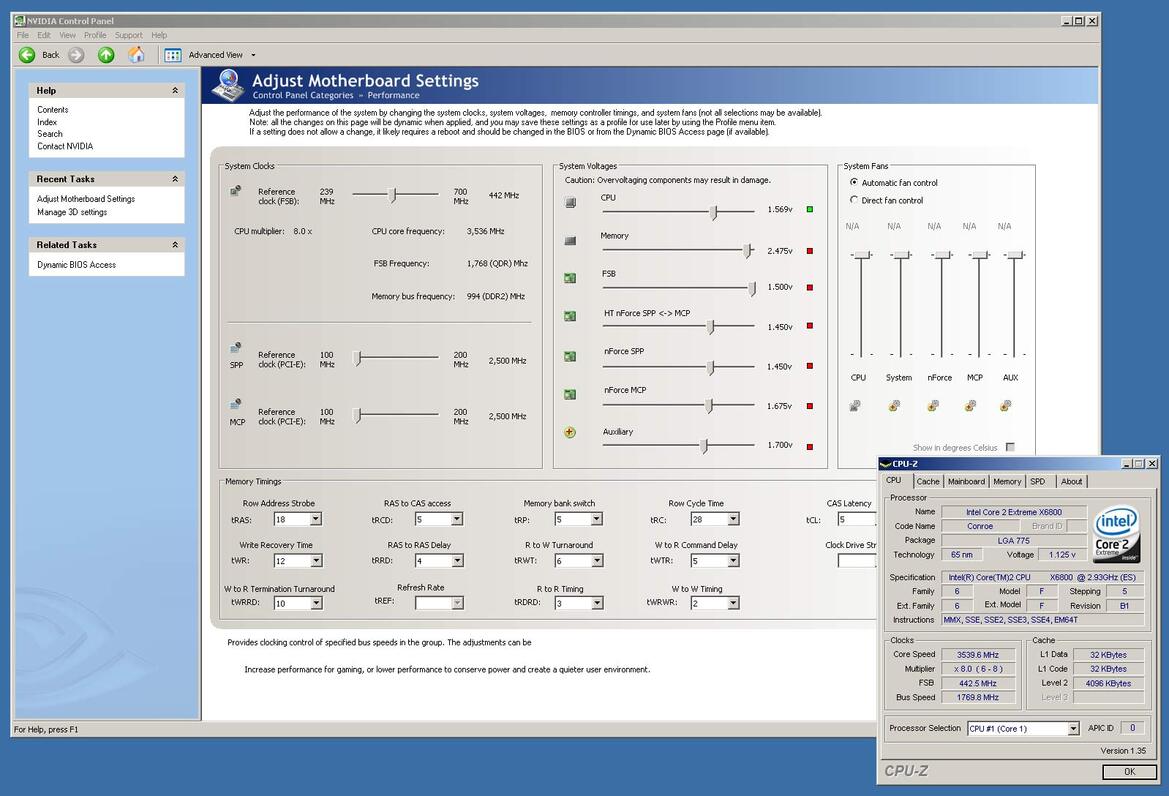Click the Advanced View grid icon
The height and width of the screenshot is (796, 1169).
click(173, 55)
